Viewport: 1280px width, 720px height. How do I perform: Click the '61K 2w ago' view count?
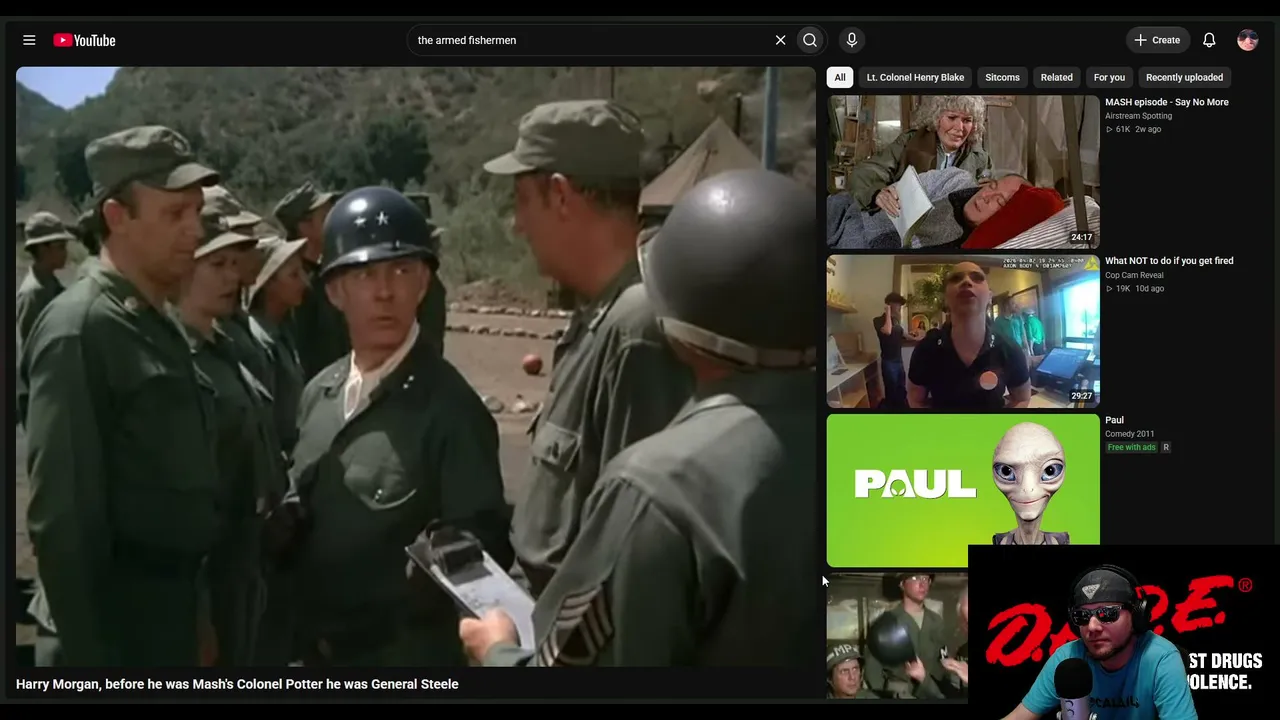(1133, 129)
